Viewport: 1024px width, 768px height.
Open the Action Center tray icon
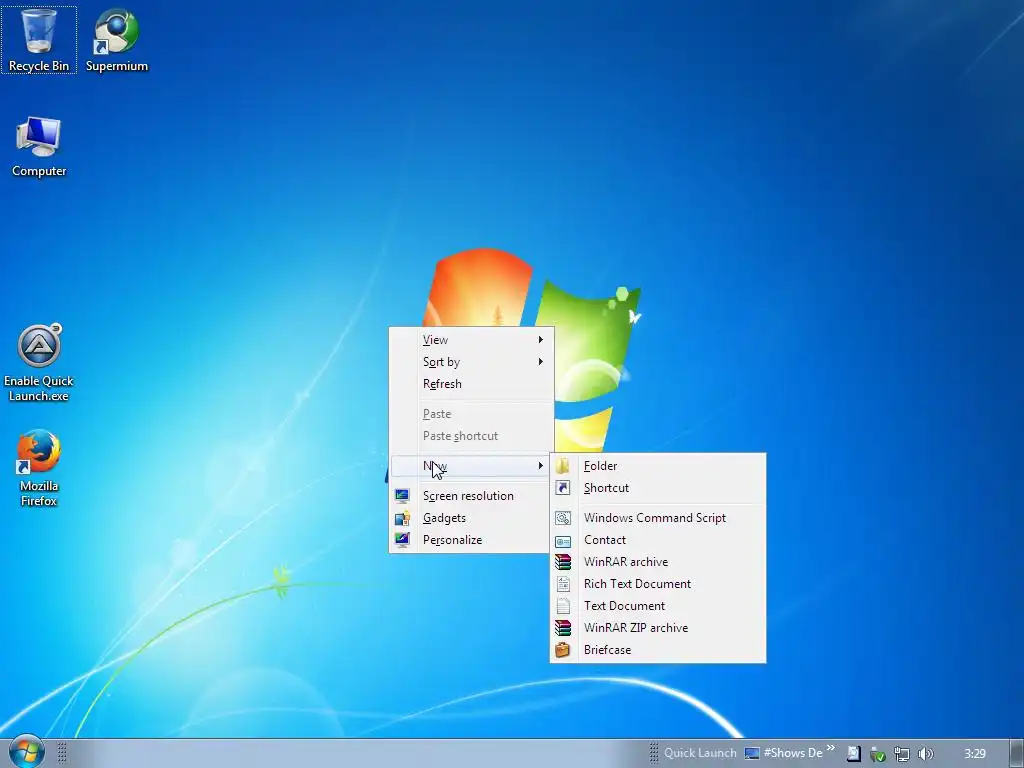click(853, 754)
